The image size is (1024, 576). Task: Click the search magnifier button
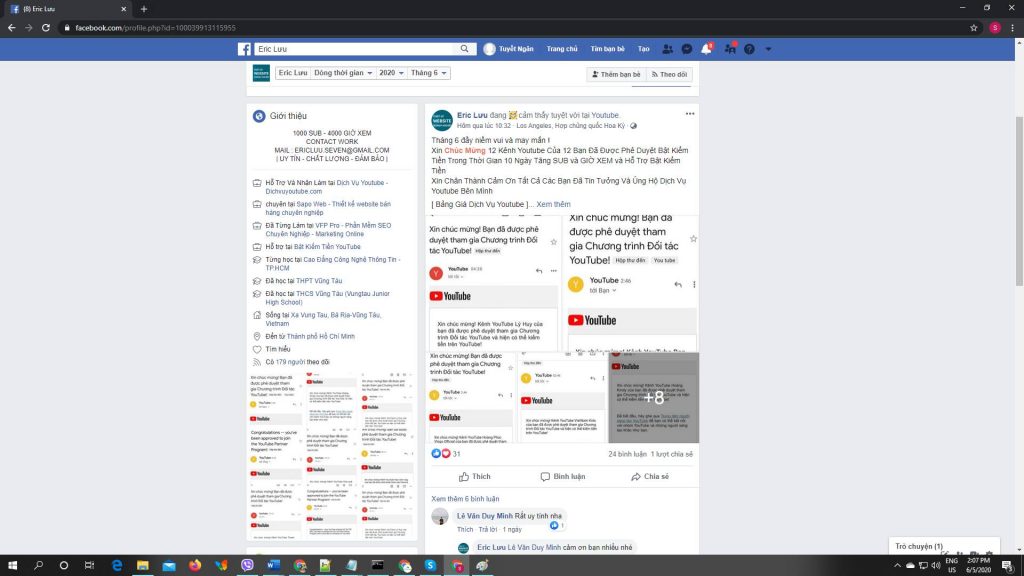coord(464,49)
